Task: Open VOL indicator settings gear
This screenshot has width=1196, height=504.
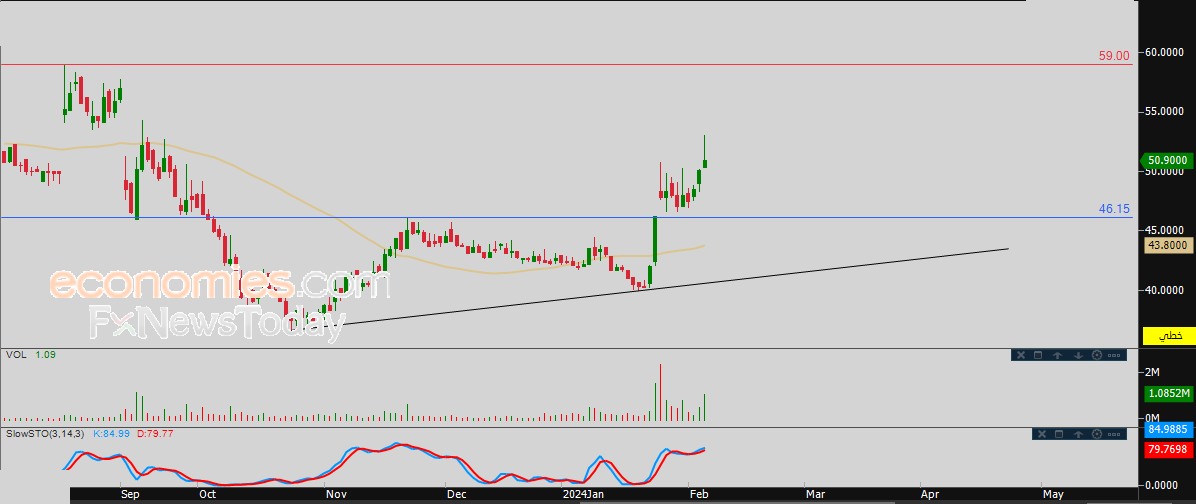Action: pyautogui.click(x=1097, y=355)
